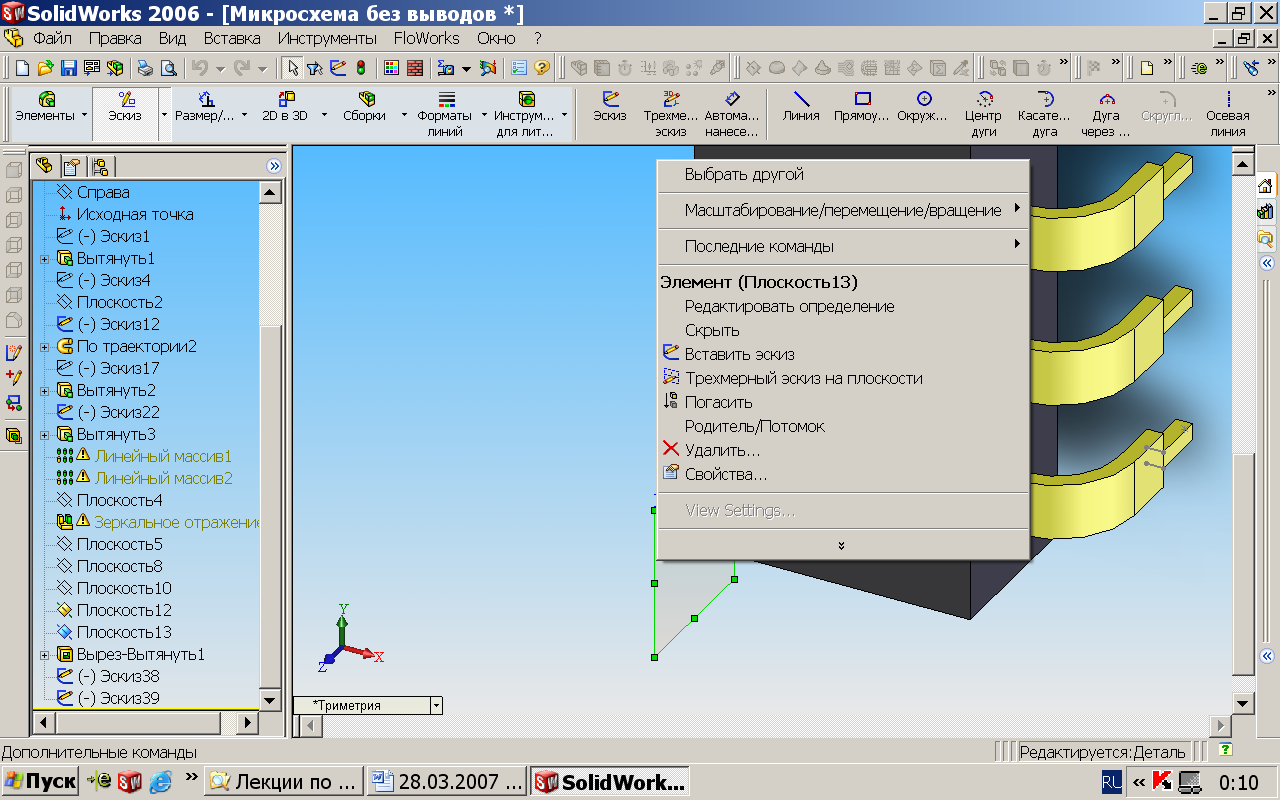The width and height of the screenshot is (1280, 800).
Task: Click the Rebuild traffic light icon
Action: pyautogui.click(x=360, y=68)
